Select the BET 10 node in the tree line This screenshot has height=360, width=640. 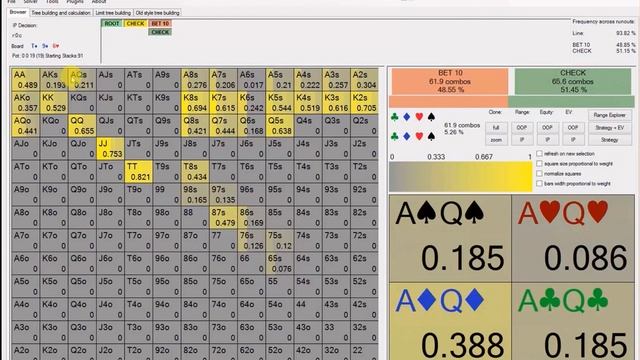[160, 24]
